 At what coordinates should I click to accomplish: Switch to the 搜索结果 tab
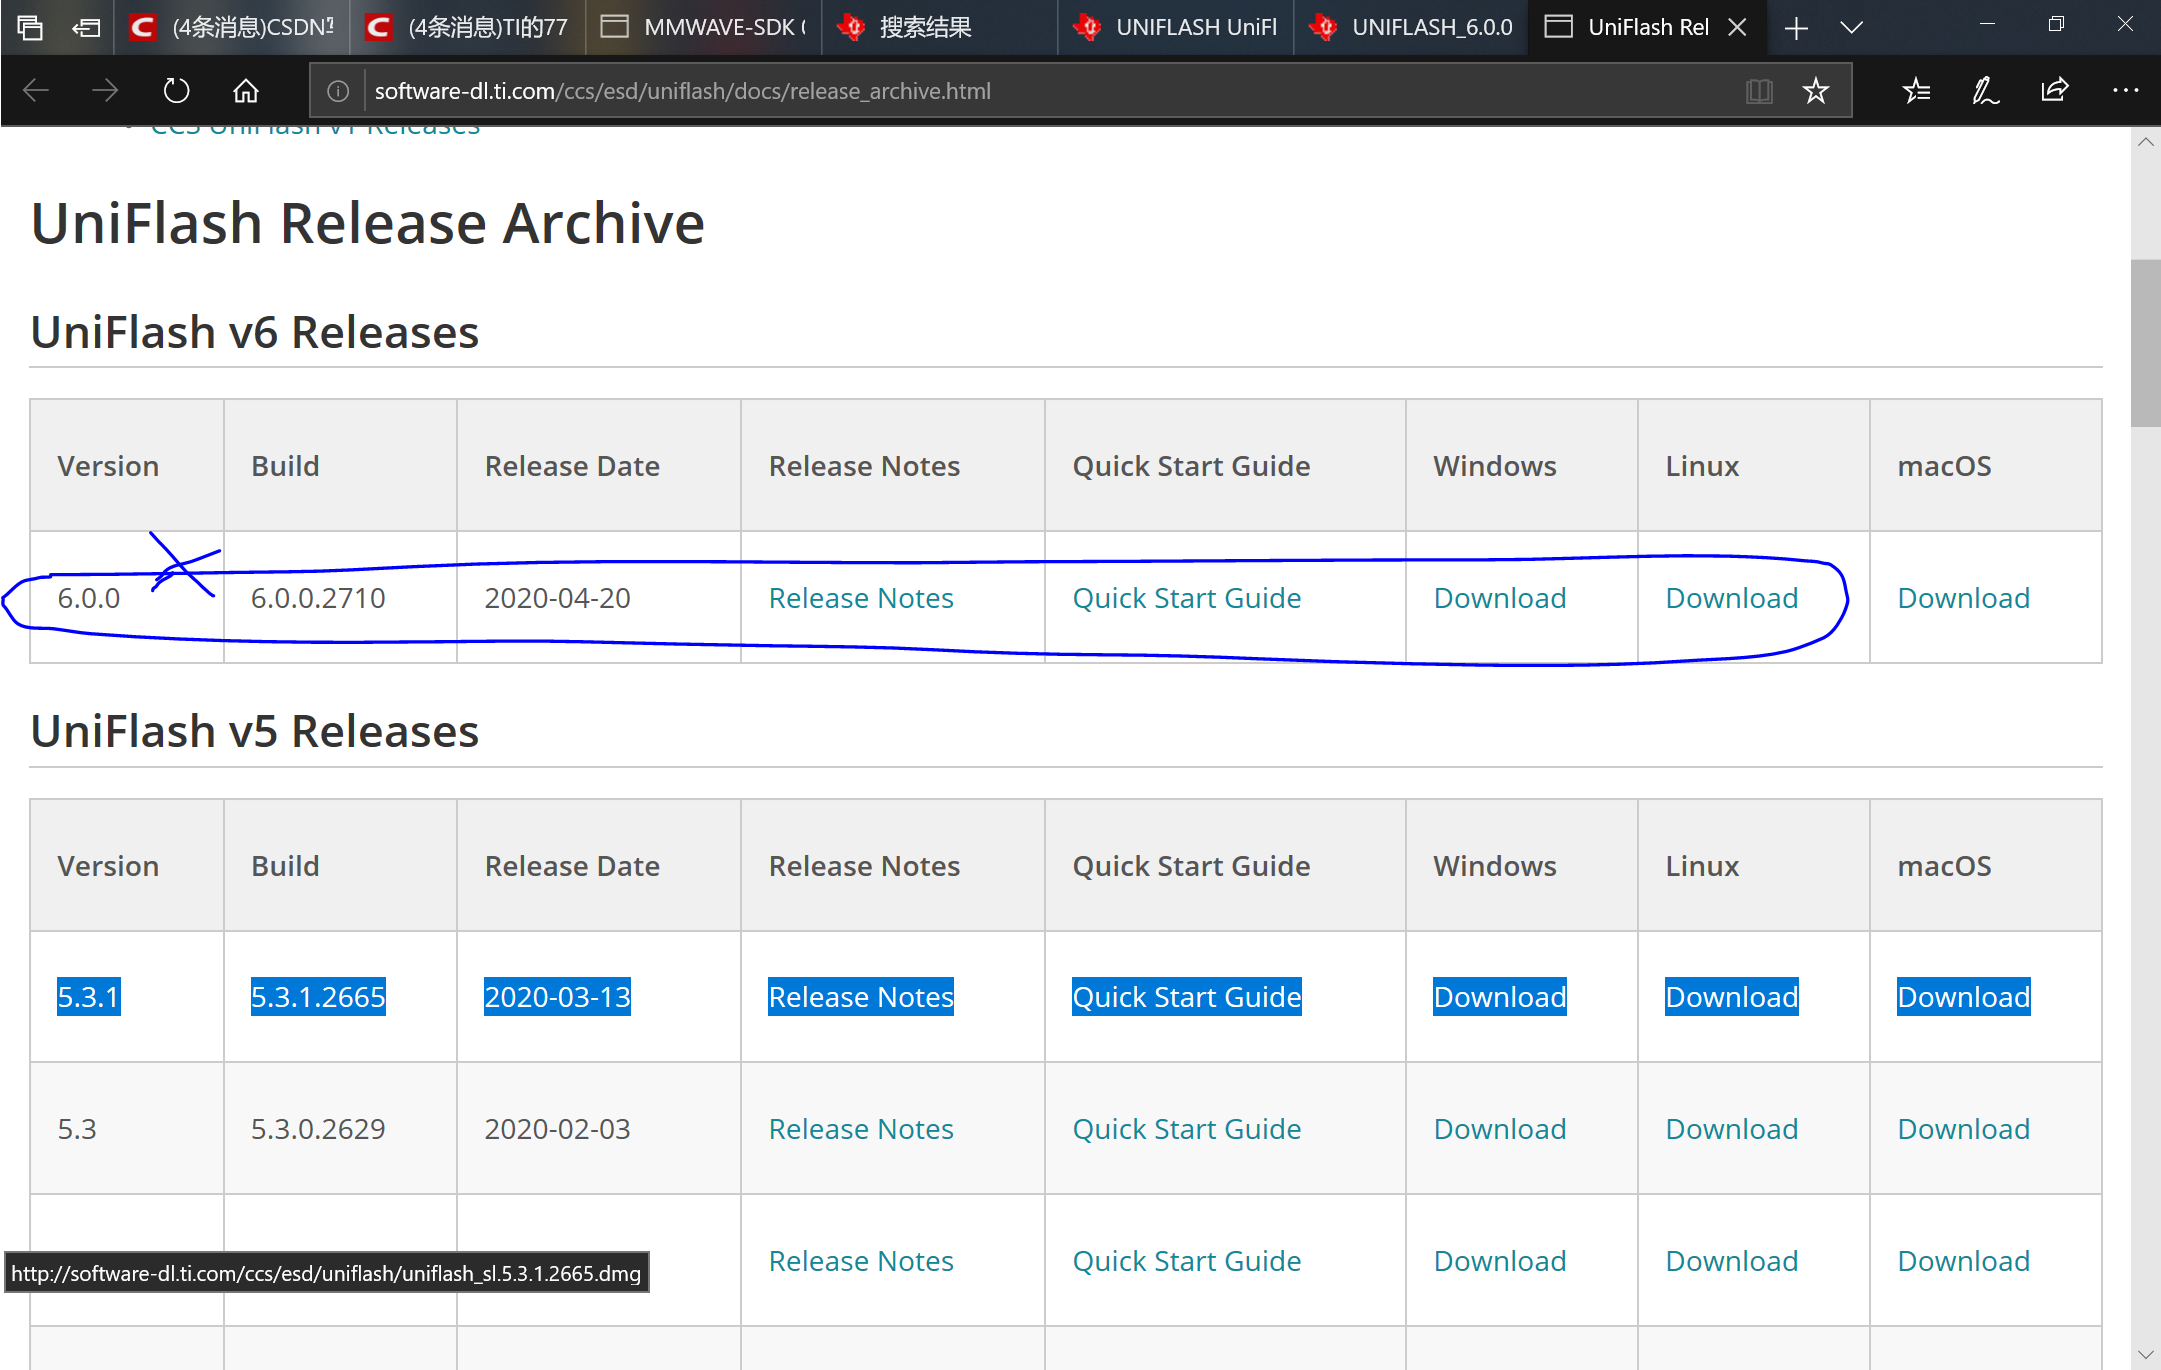(940, 27)
